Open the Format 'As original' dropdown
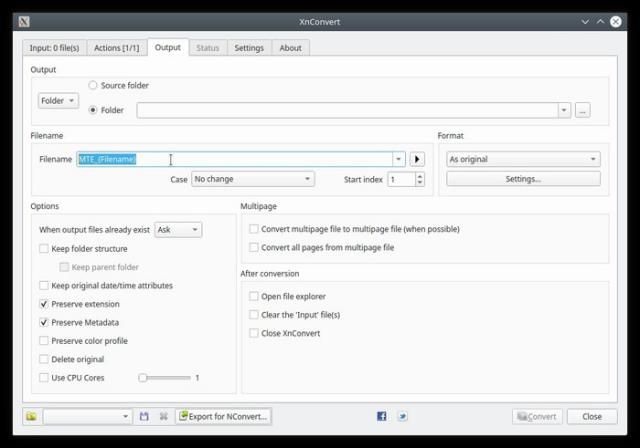Viewport: 640px width, 448px height. point(522,159)
